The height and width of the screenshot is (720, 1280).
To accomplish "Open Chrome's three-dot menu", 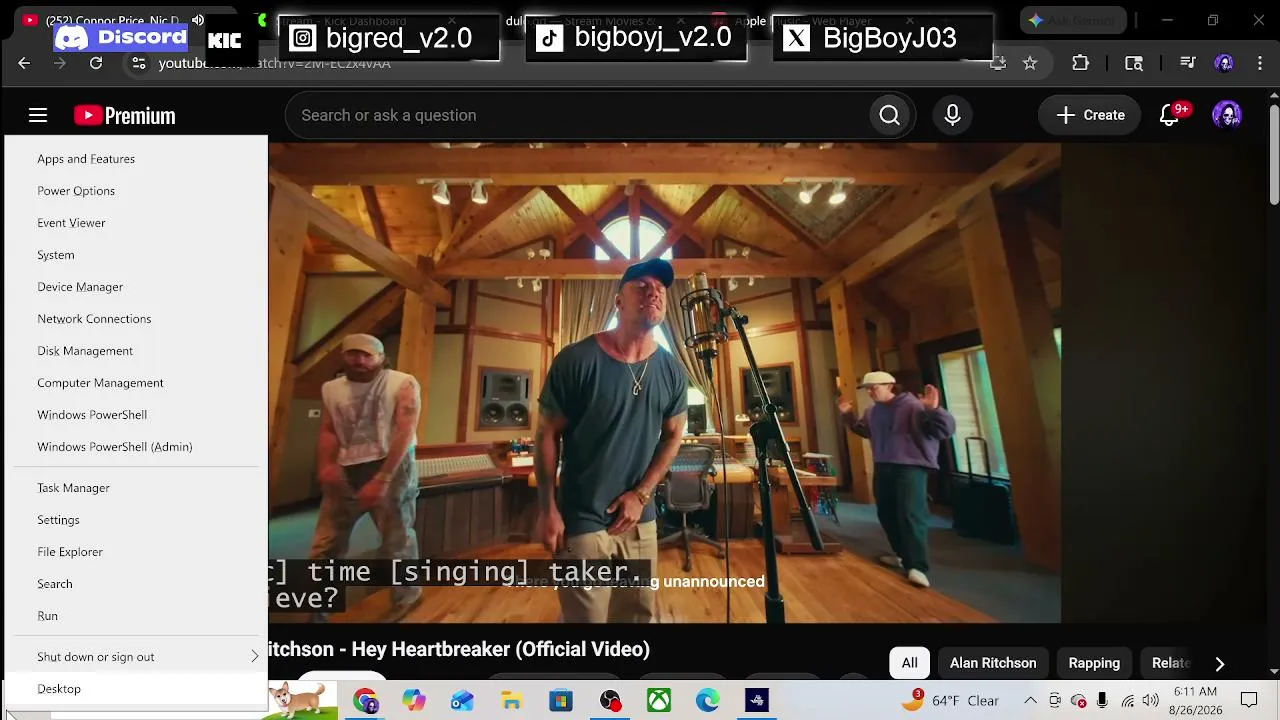I will point(1260,63).
